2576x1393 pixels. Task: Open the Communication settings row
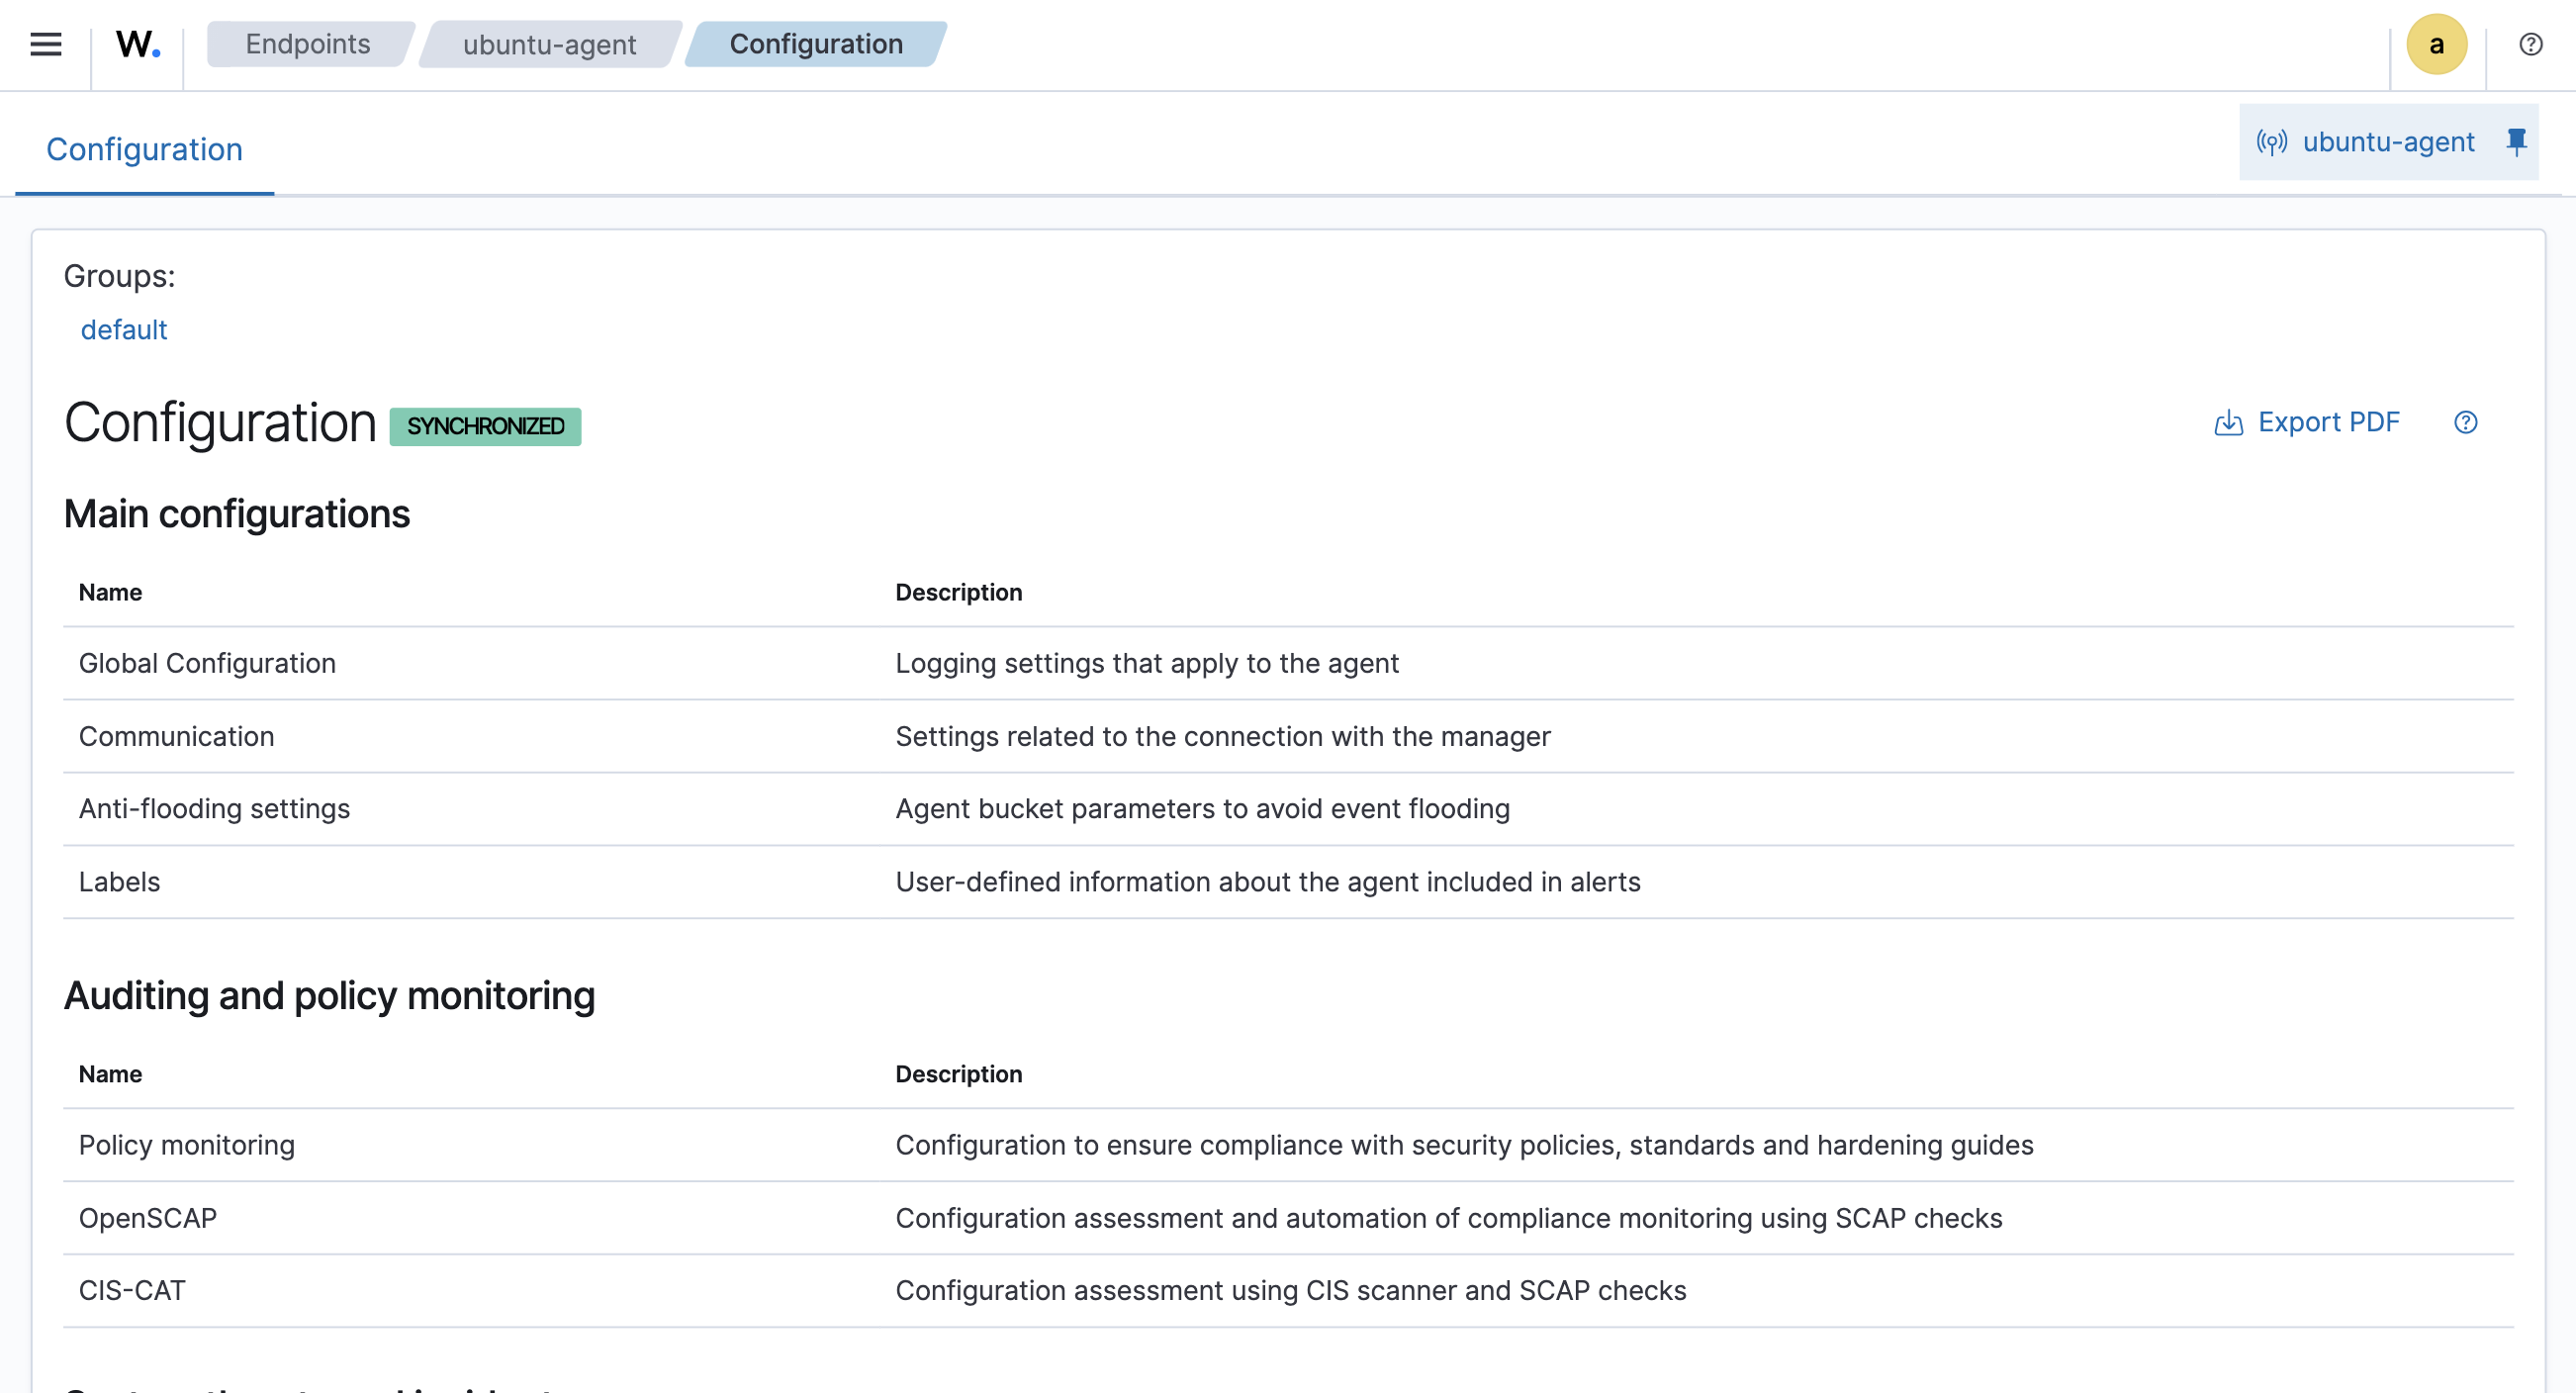tap(176, 736)
